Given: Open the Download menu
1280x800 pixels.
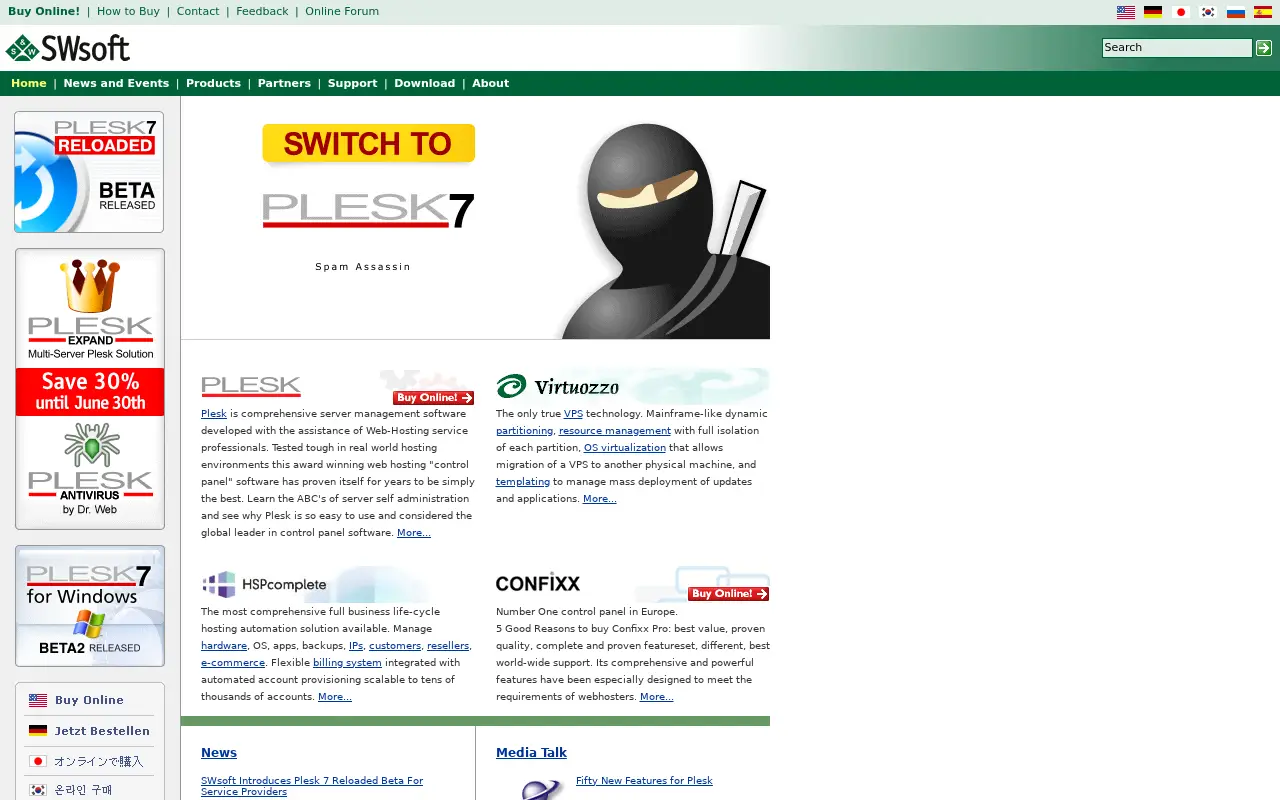Looking at the screenshot, I should click(424, 84).
